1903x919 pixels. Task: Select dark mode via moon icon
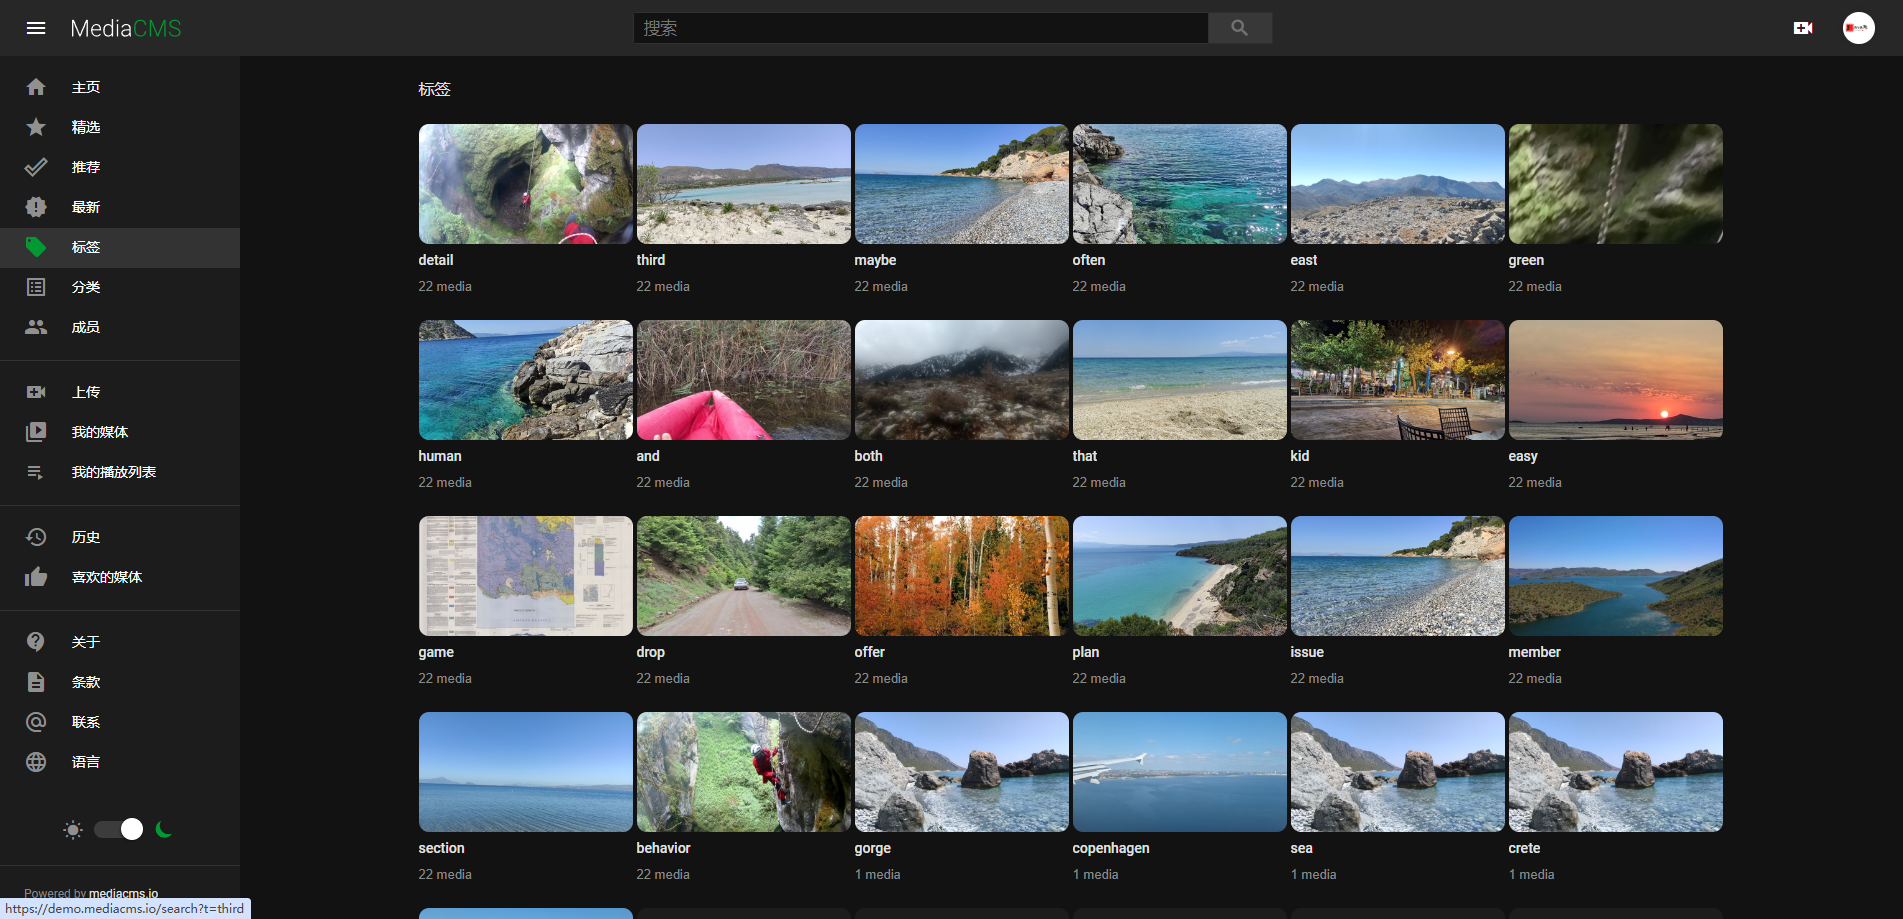[x=164, y=829]
